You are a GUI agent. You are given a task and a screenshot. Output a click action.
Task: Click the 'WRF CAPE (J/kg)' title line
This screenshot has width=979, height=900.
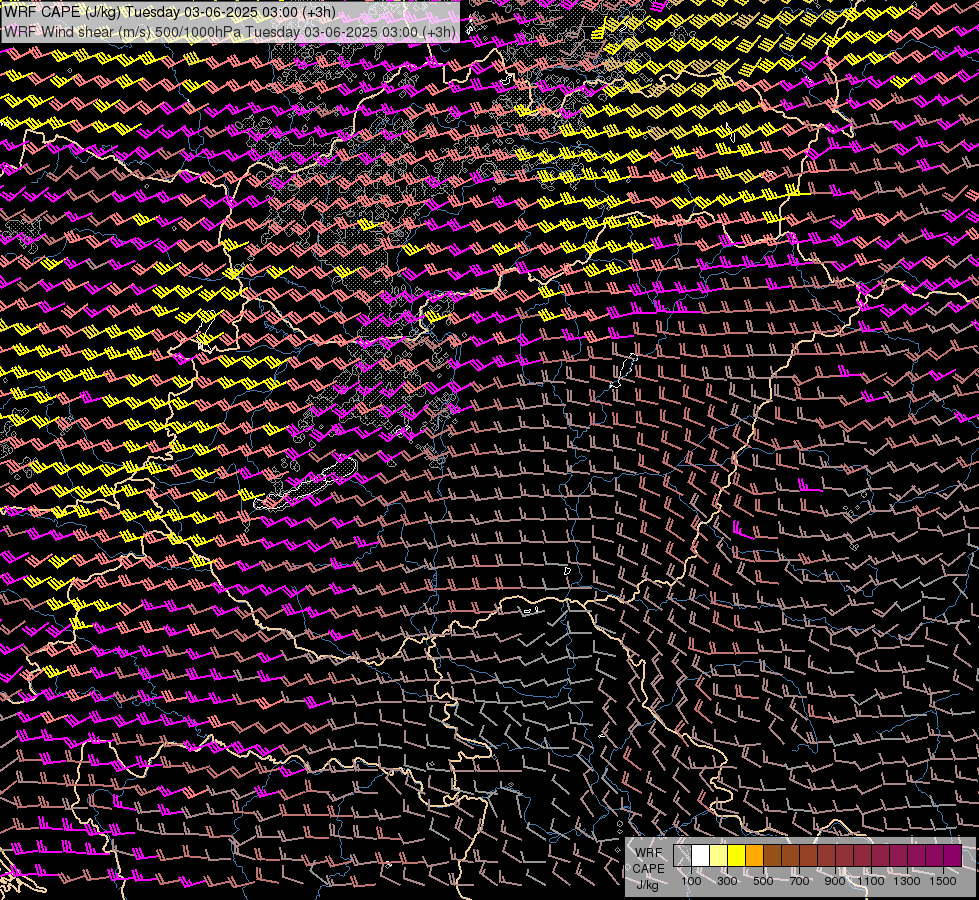coord(170,12)
